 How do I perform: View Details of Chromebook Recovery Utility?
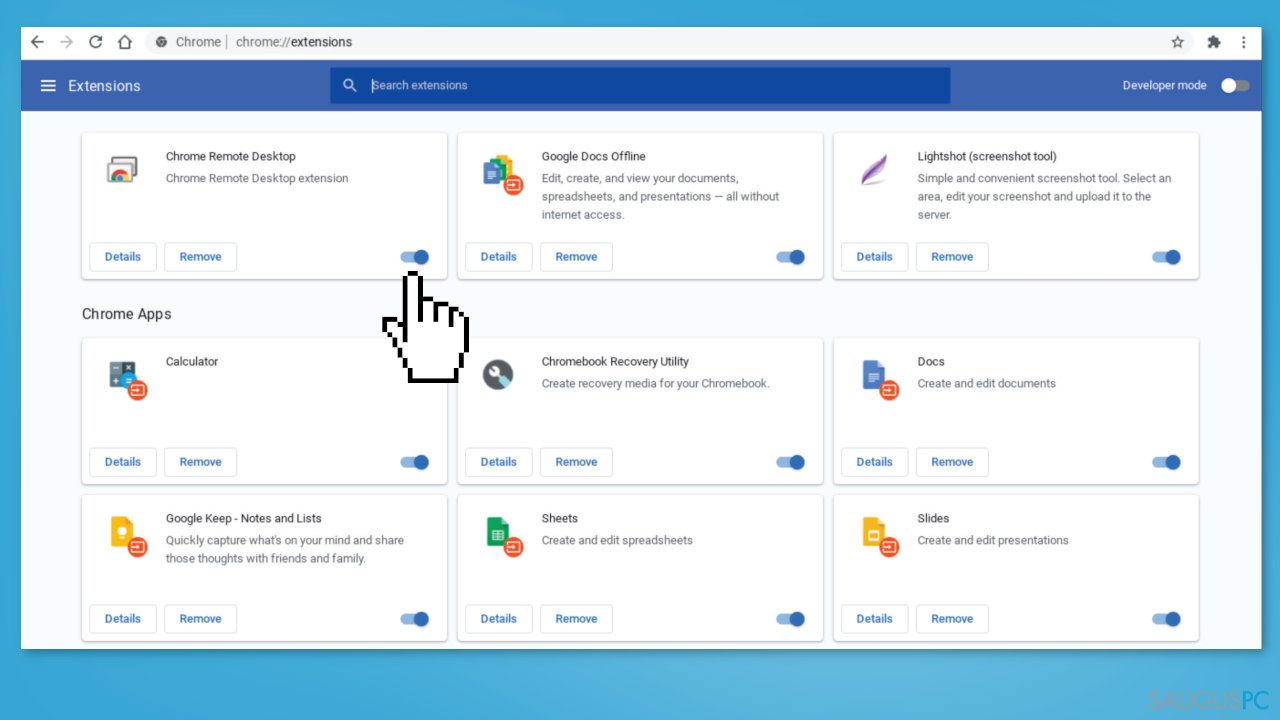[x=499, y=462]
